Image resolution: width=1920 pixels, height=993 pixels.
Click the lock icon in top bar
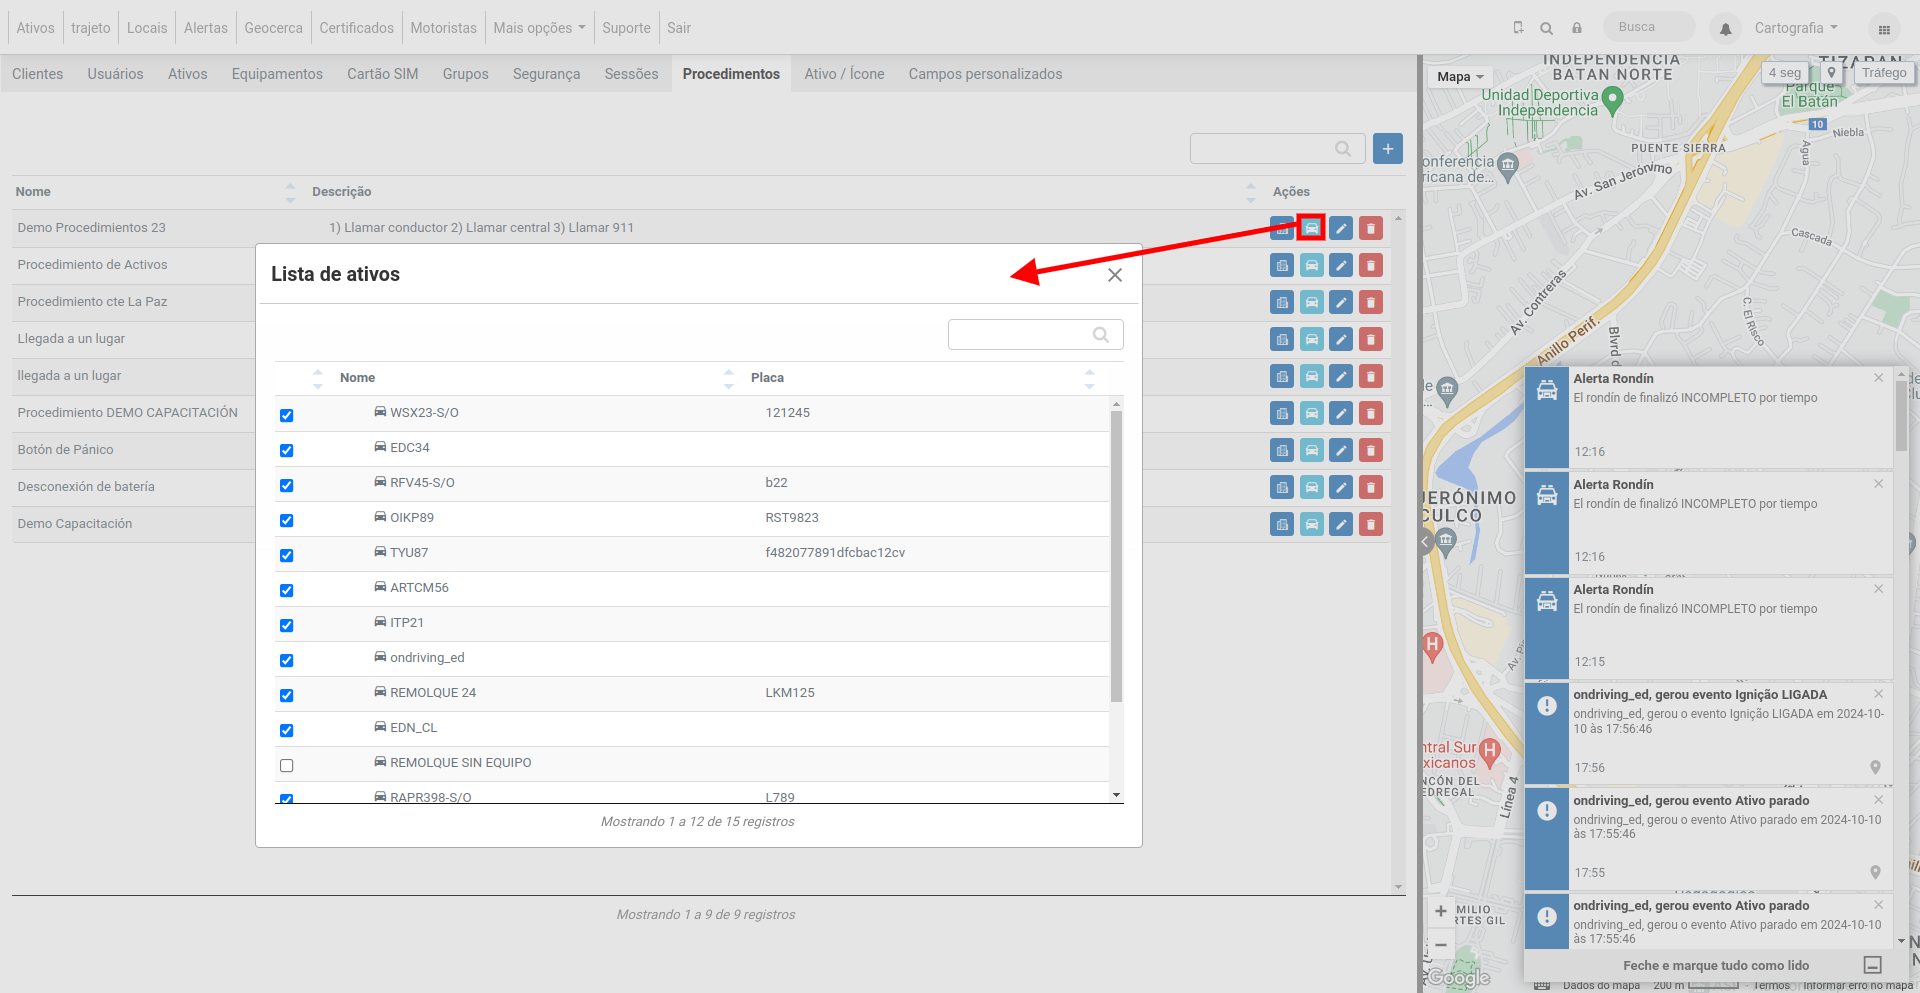pos(1577,28)
